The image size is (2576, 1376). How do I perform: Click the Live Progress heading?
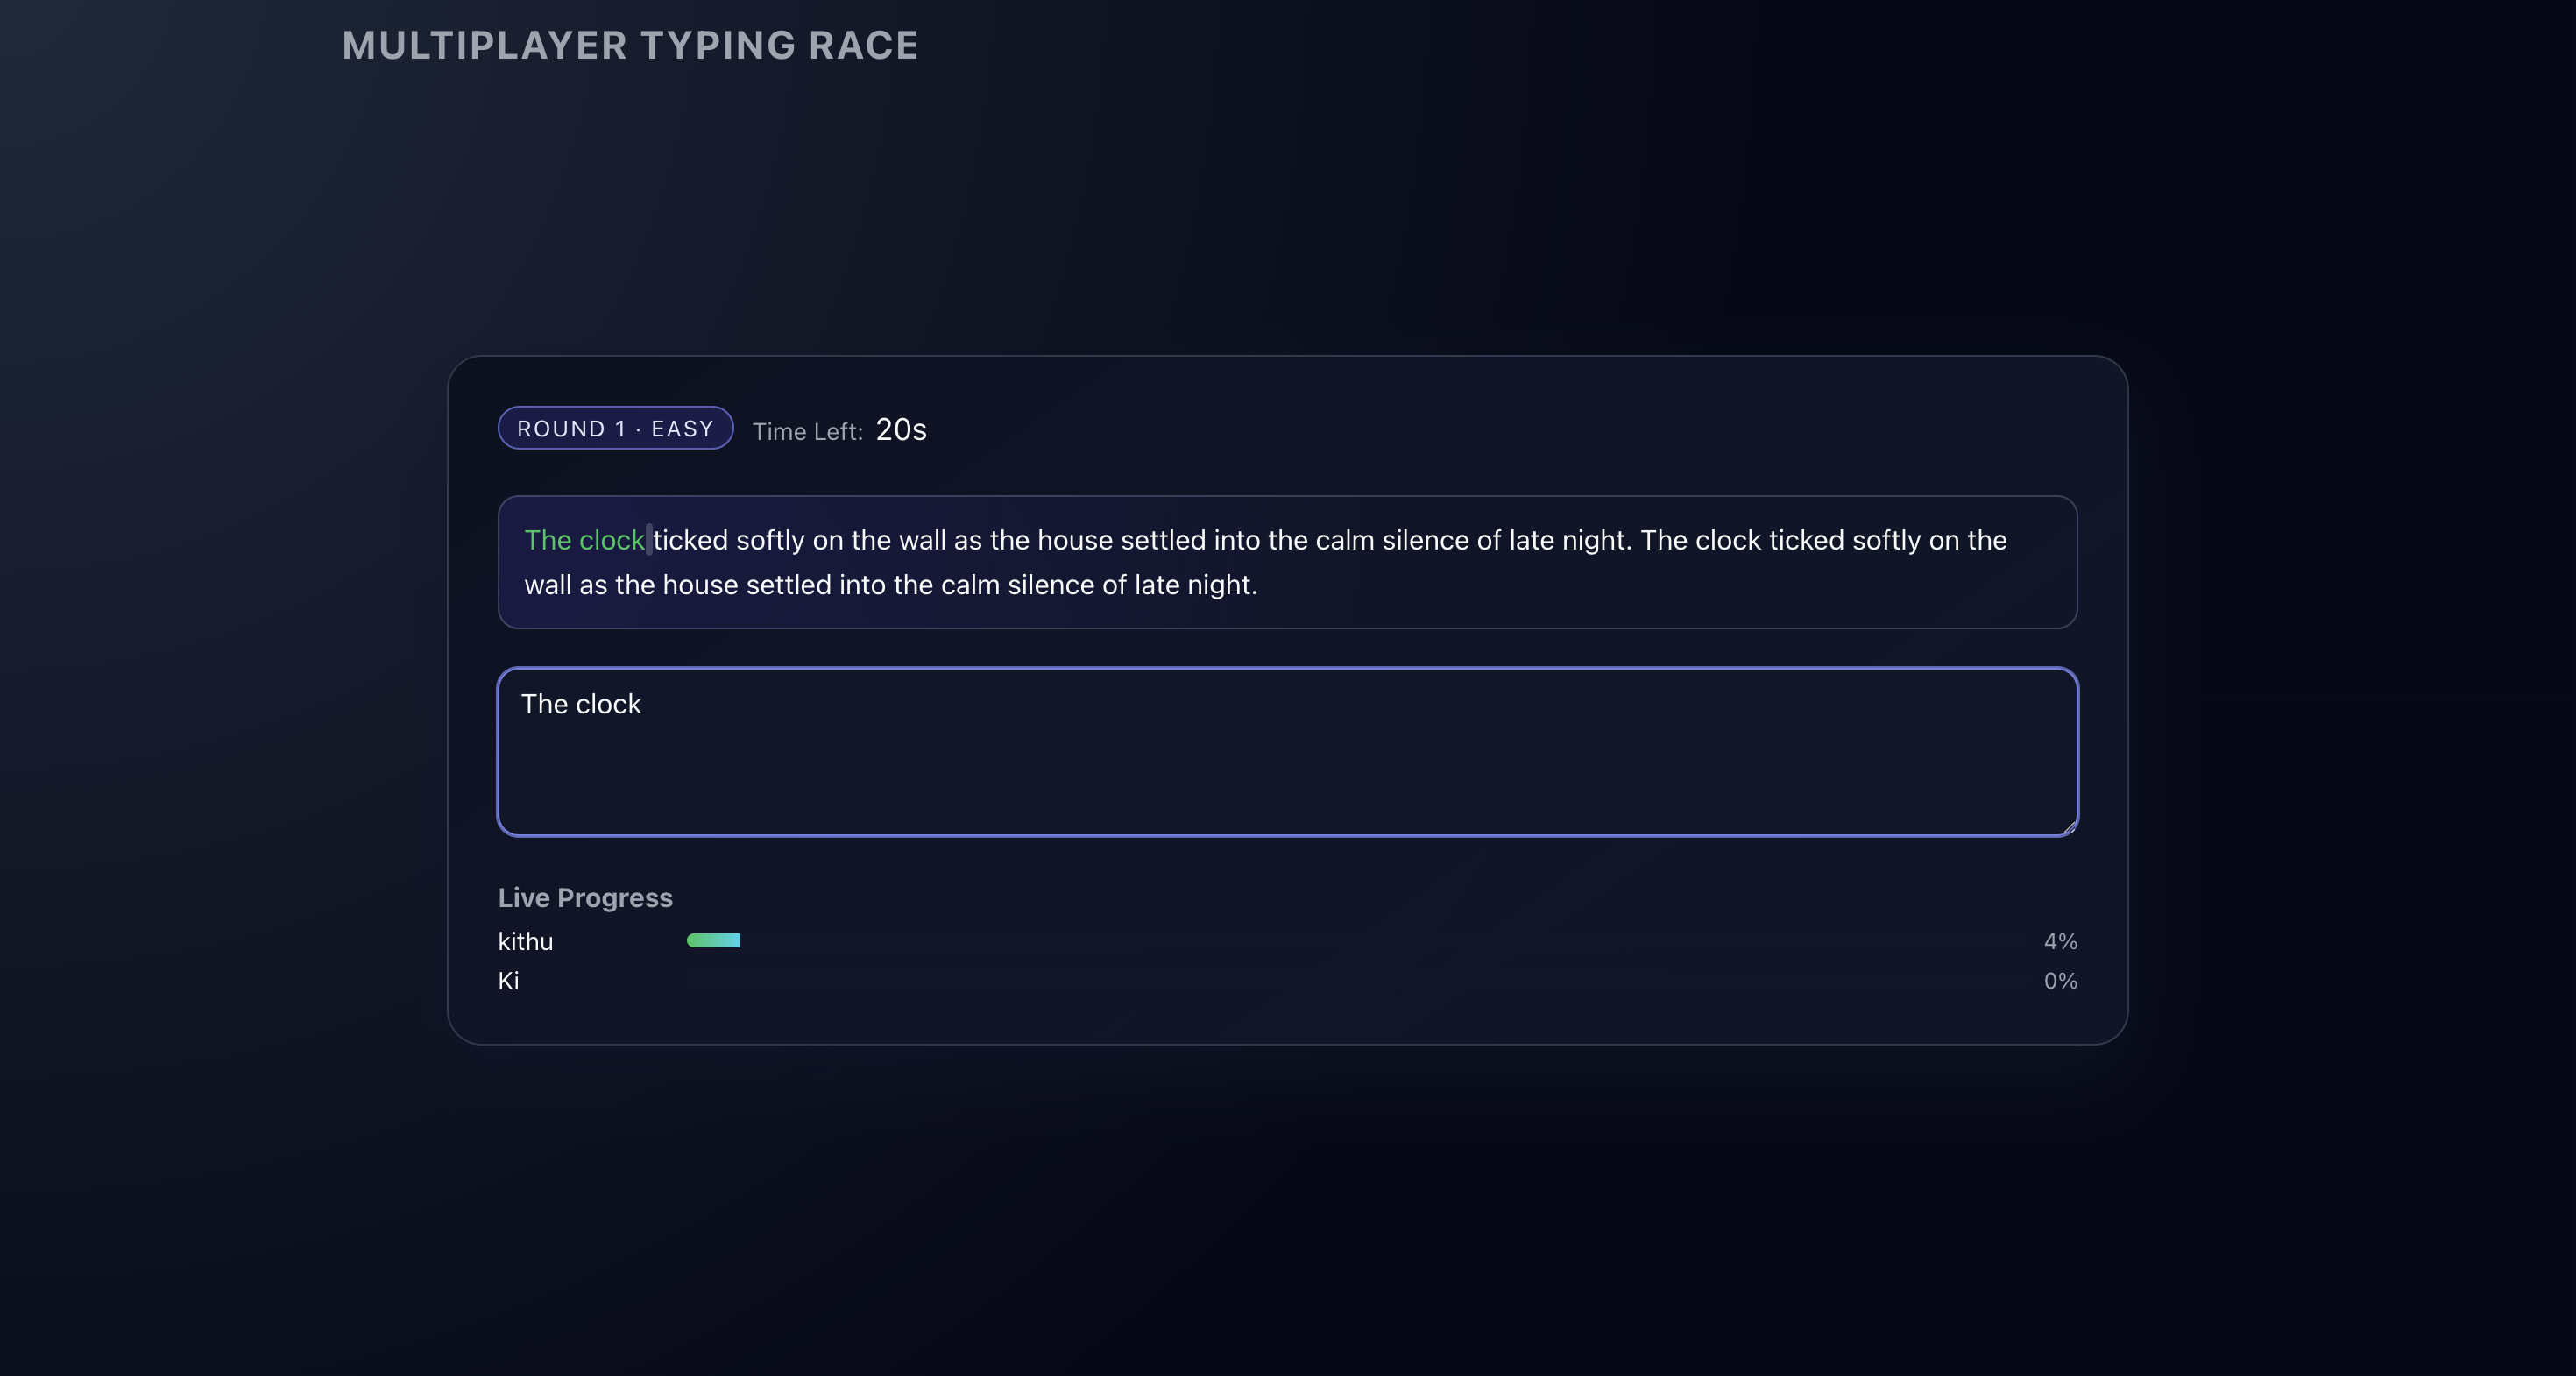pyautogui.click(x=585, y=898)
